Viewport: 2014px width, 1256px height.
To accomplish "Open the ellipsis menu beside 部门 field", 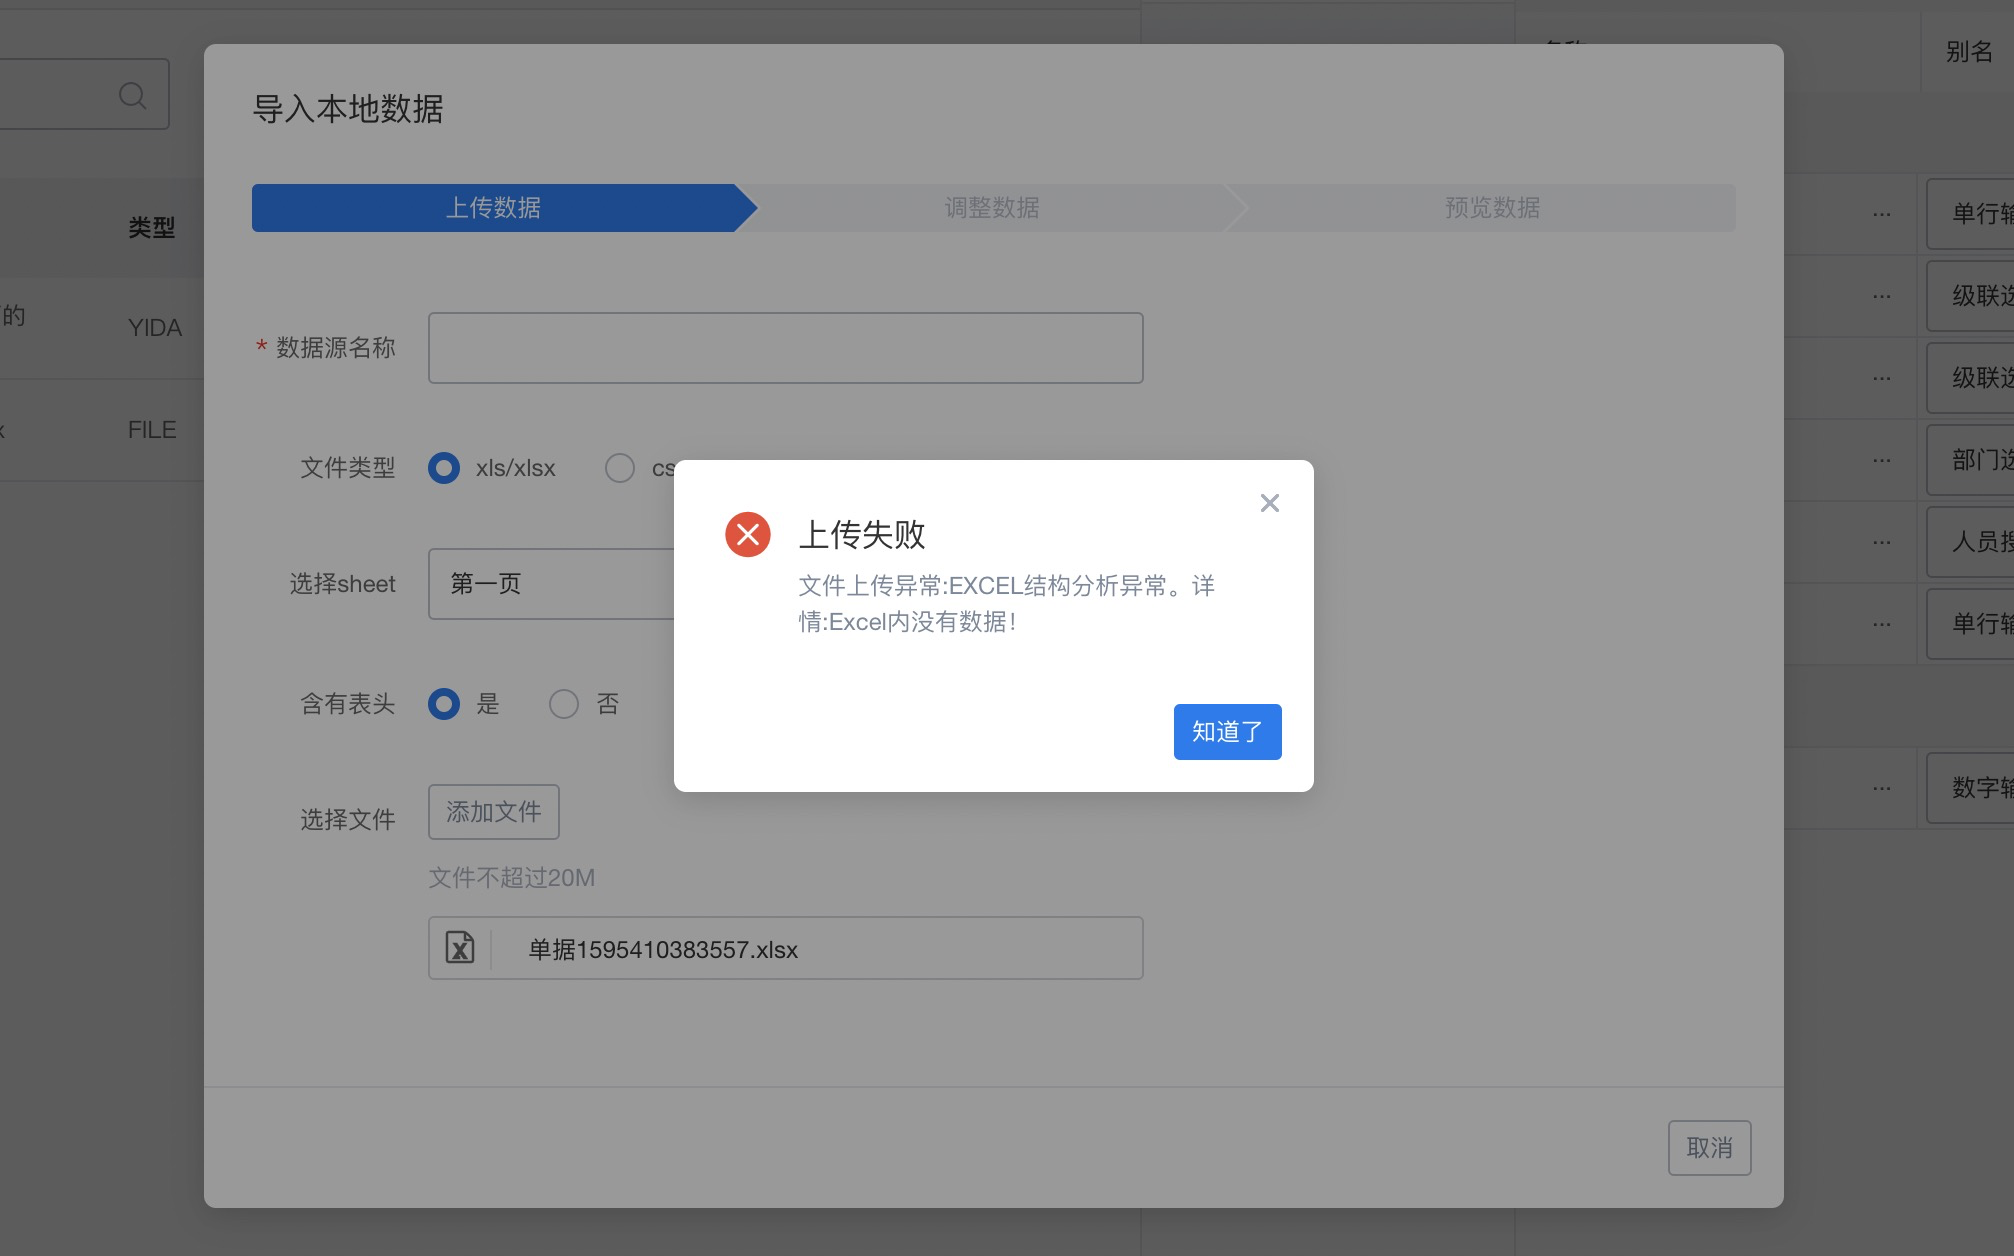I will [x=1881, y=460].
